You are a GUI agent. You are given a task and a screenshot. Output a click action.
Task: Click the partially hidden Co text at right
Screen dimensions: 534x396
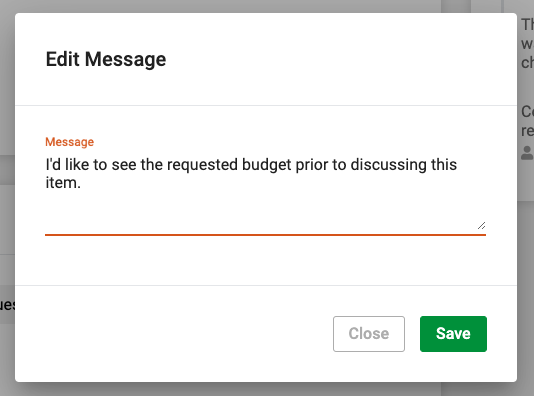[x=528, y=112]
